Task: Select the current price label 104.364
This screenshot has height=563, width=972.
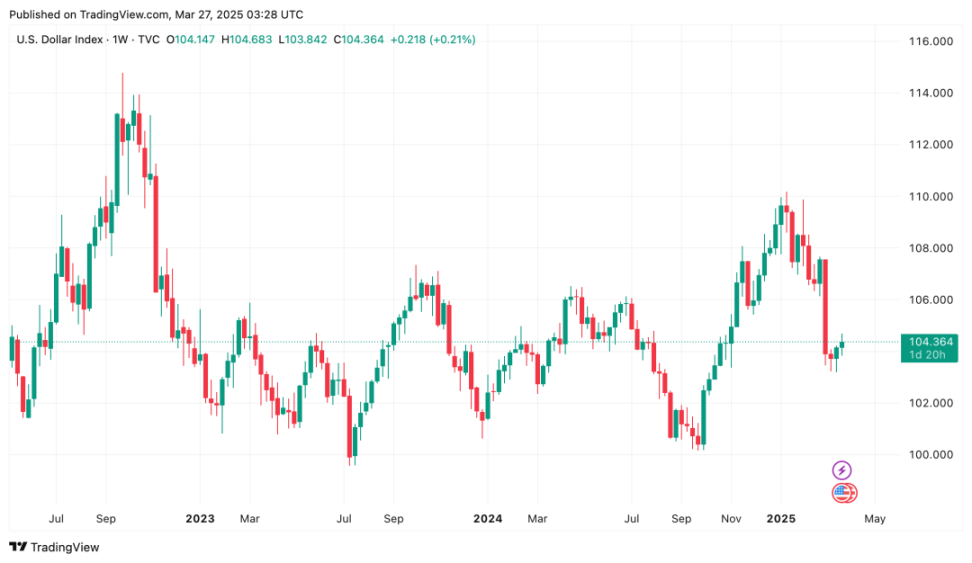Action: coord(930,342)
